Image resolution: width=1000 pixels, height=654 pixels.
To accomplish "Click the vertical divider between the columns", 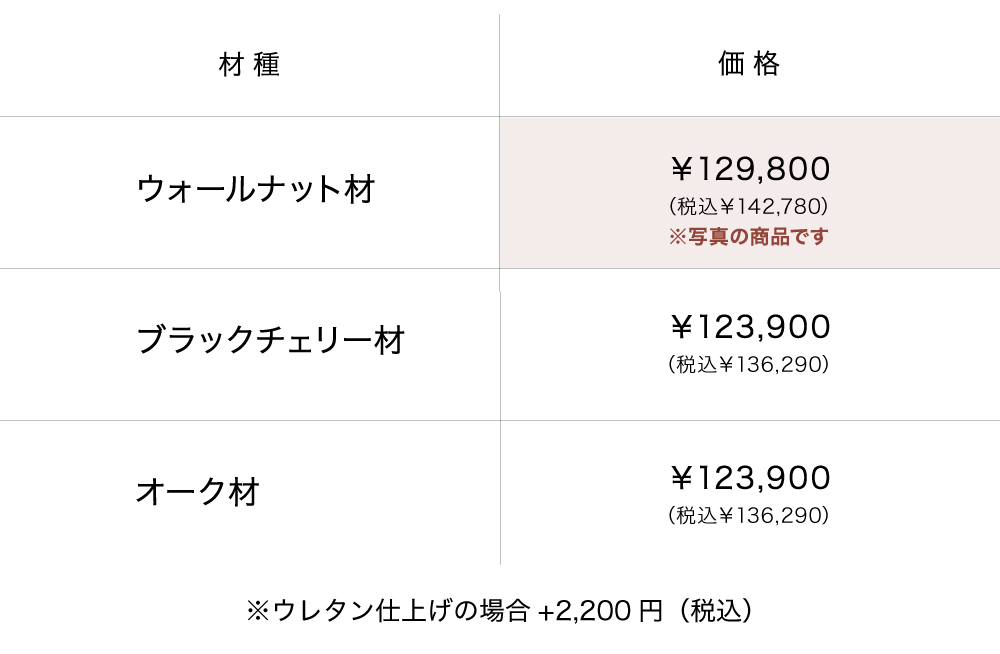I will [x=500, y=341].
